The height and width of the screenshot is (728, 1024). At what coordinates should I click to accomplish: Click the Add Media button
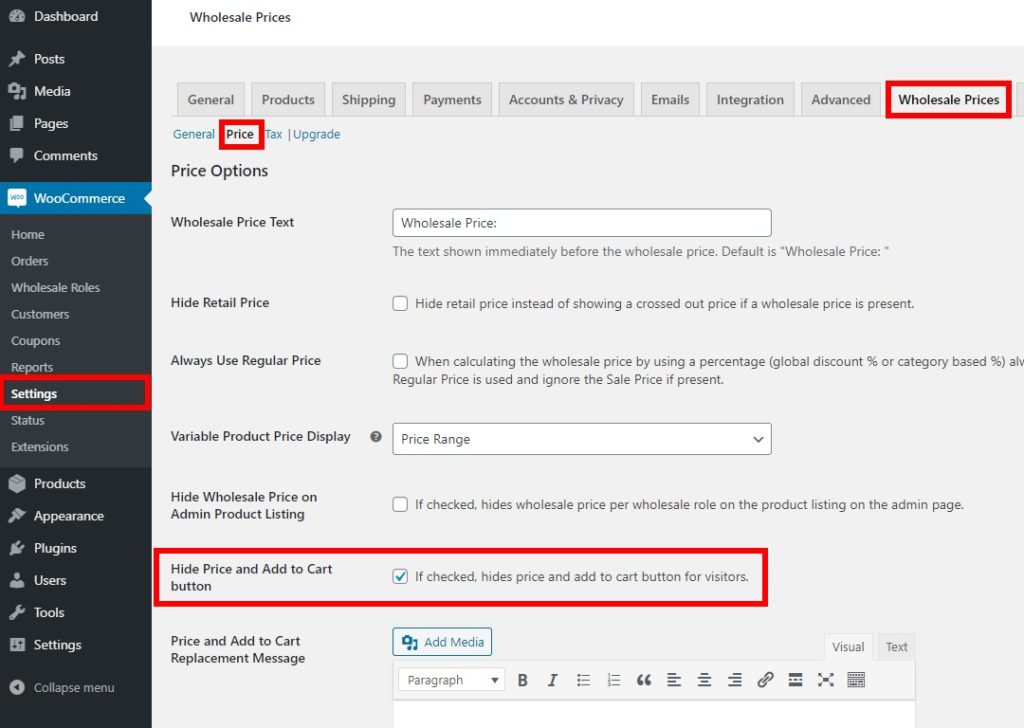tap(442, 642)
